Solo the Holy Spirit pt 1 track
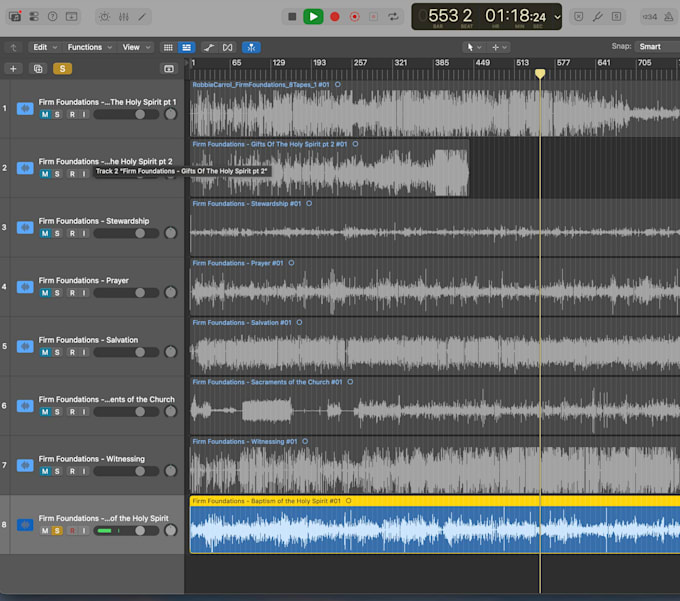 57,114
